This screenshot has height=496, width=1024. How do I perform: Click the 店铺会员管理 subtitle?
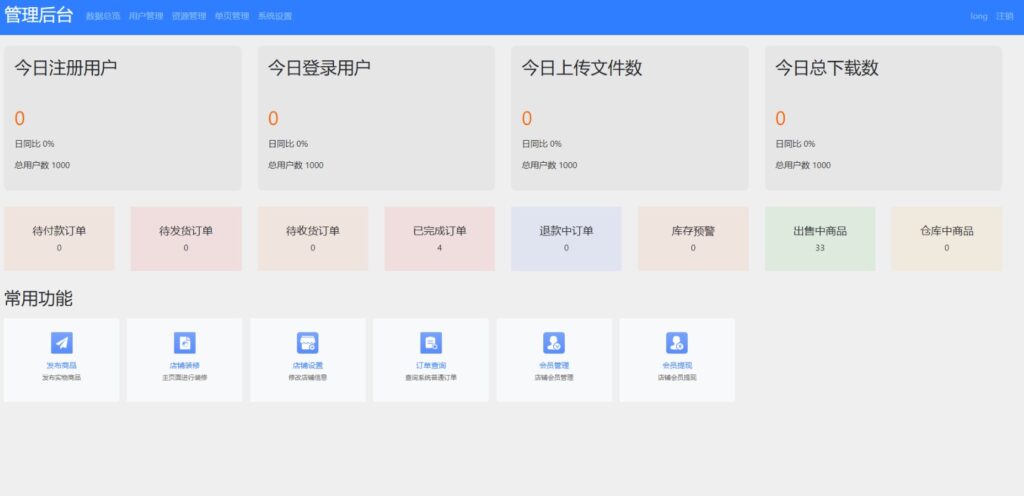click(x=554, y=378)
